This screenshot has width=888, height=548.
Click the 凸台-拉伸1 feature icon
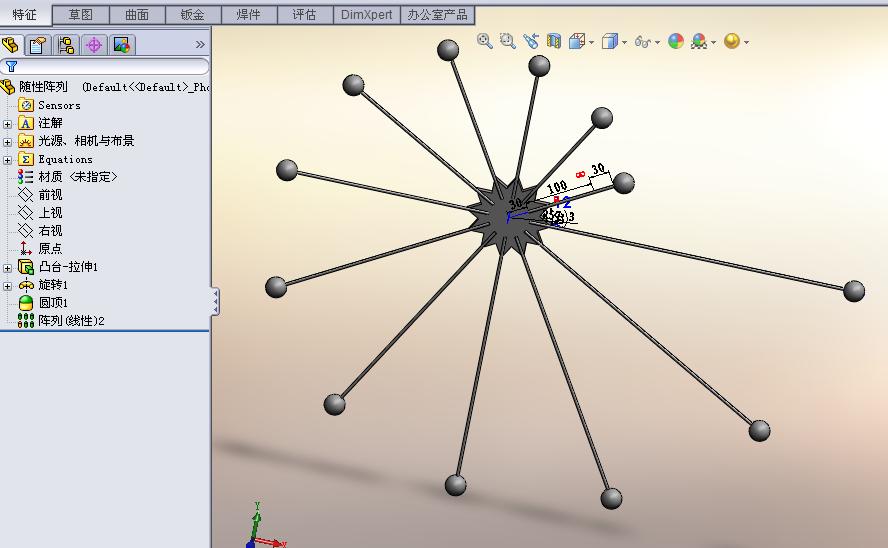26,267
